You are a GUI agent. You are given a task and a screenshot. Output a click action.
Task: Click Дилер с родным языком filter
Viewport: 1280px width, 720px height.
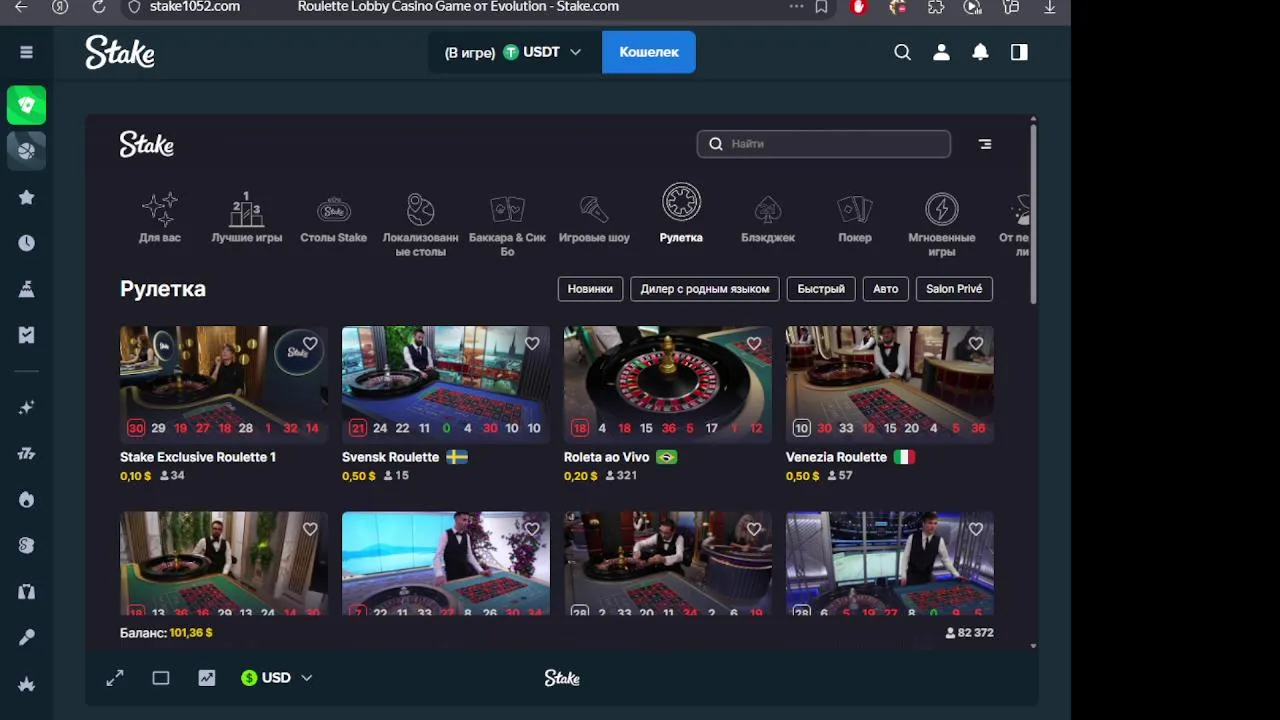pos(705,289)
